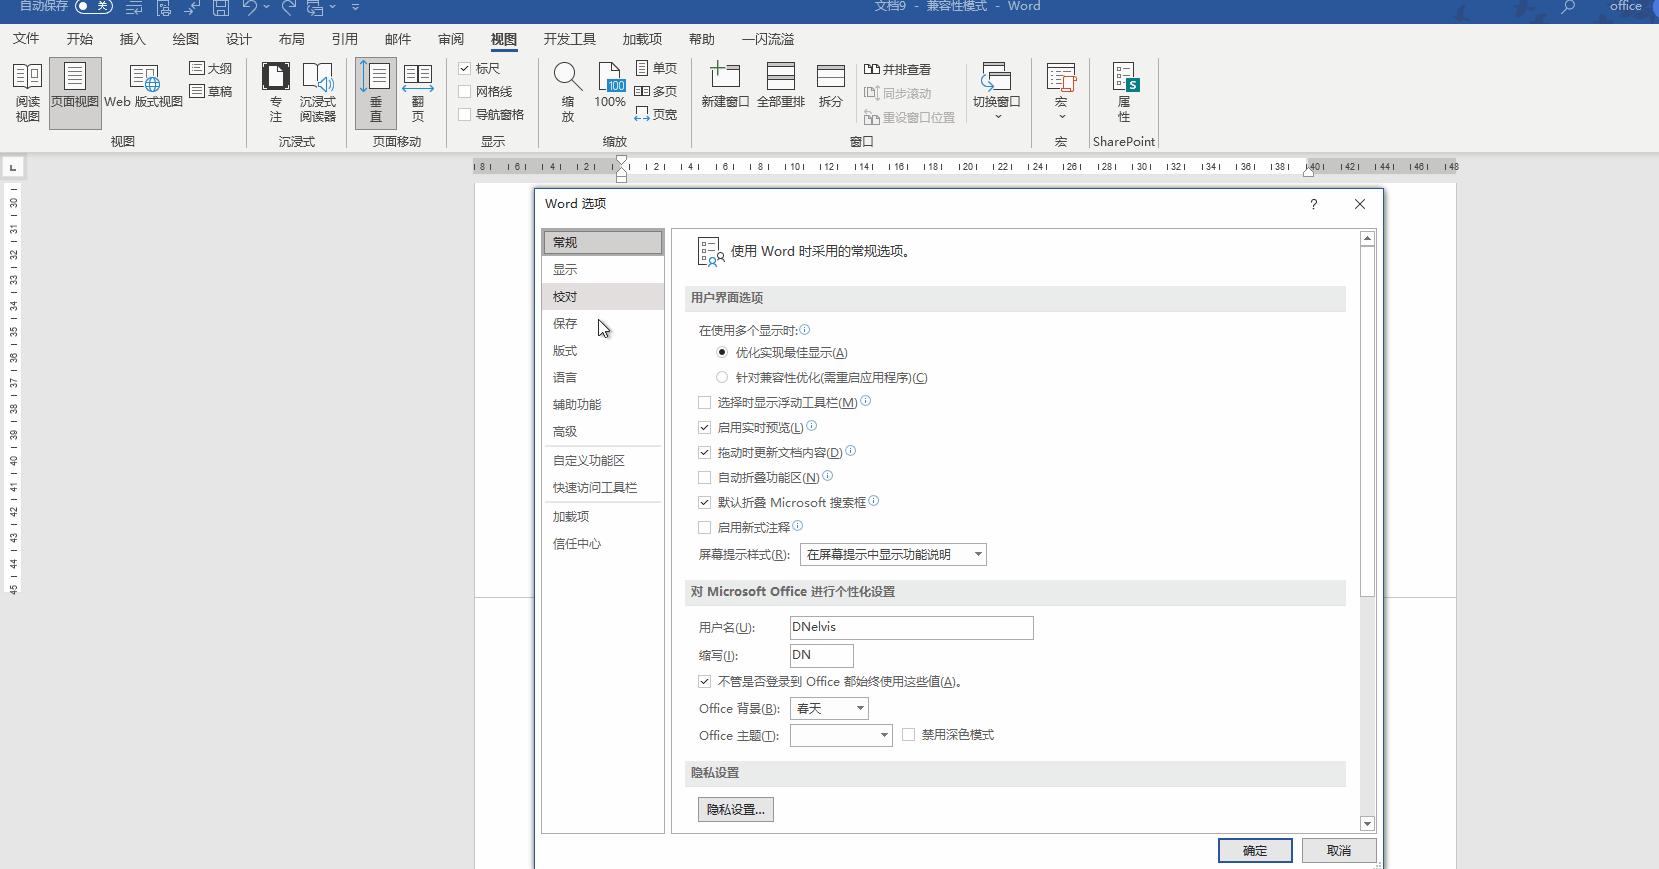Open SharePoint Properties (属性)
This screenshot has height=869, width=1659.
(x=1124, y=92)
